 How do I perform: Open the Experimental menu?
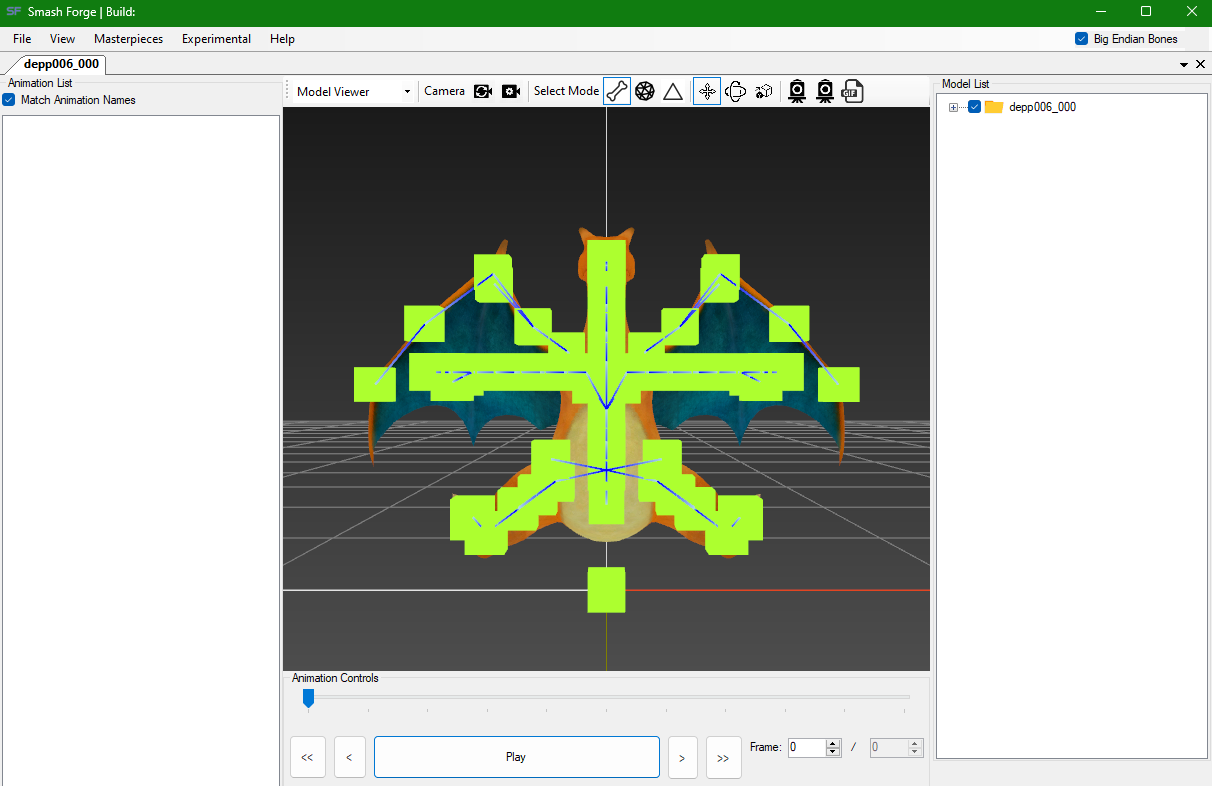[x=216, y=39]
